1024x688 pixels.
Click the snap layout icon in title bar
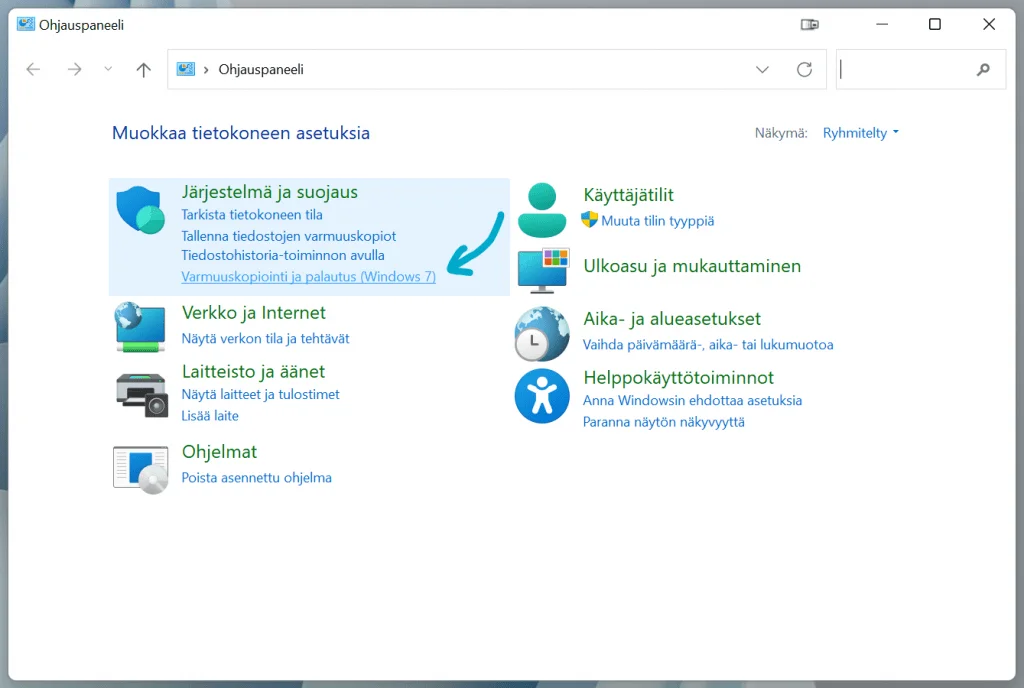810,25
